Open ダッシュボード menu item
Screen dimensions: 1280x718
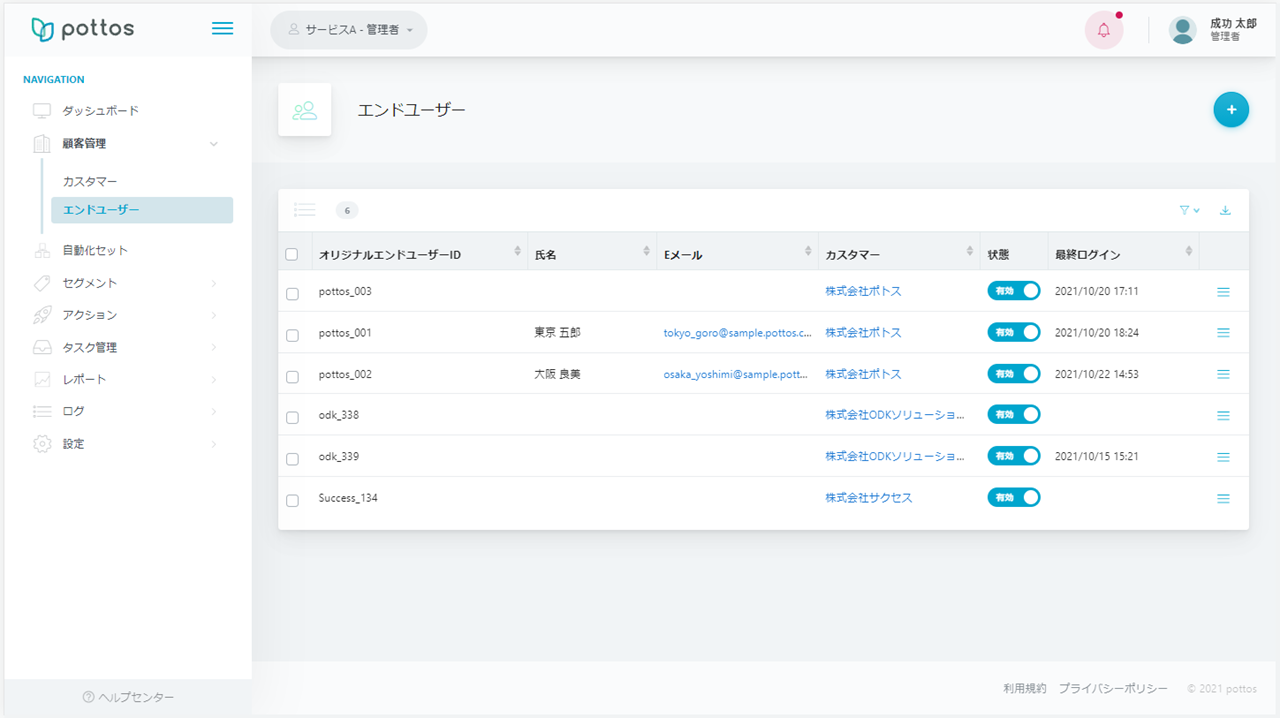click(x=101, y=111)
